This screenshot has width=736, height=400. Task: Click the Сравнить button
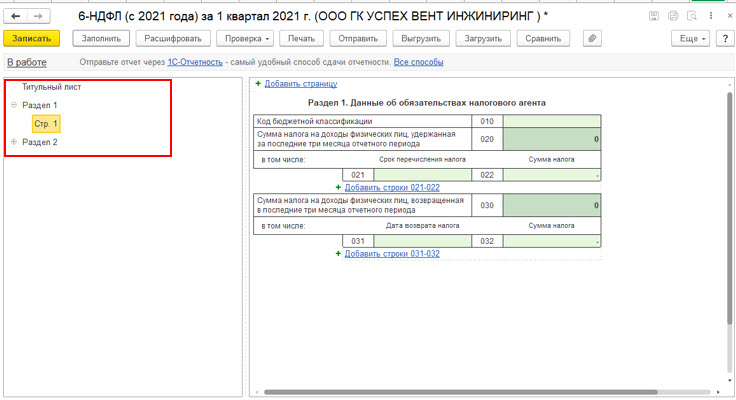tap(543, 38)
